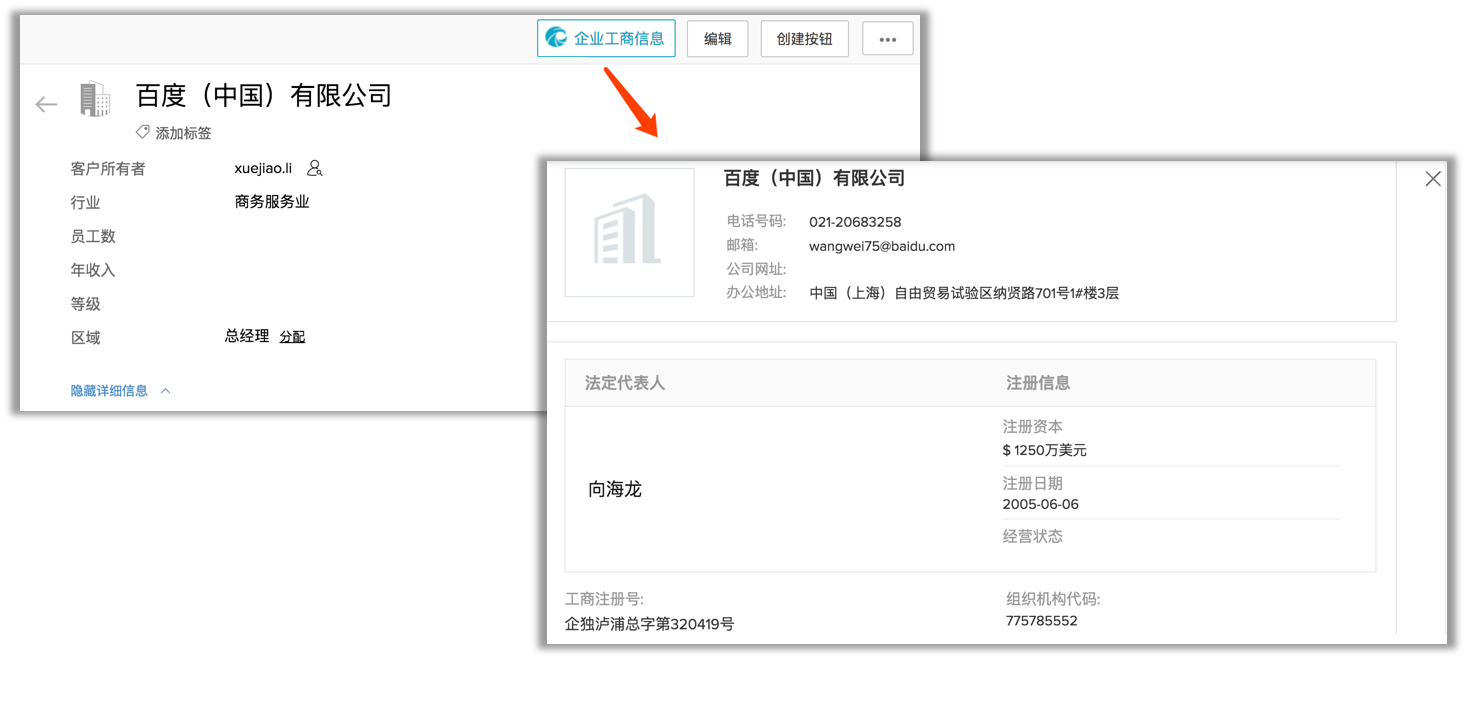The height and width of the screenshot is (726, 1477).
Task: Open the more options ellipsis menu
Action: [x=888, y=39]
